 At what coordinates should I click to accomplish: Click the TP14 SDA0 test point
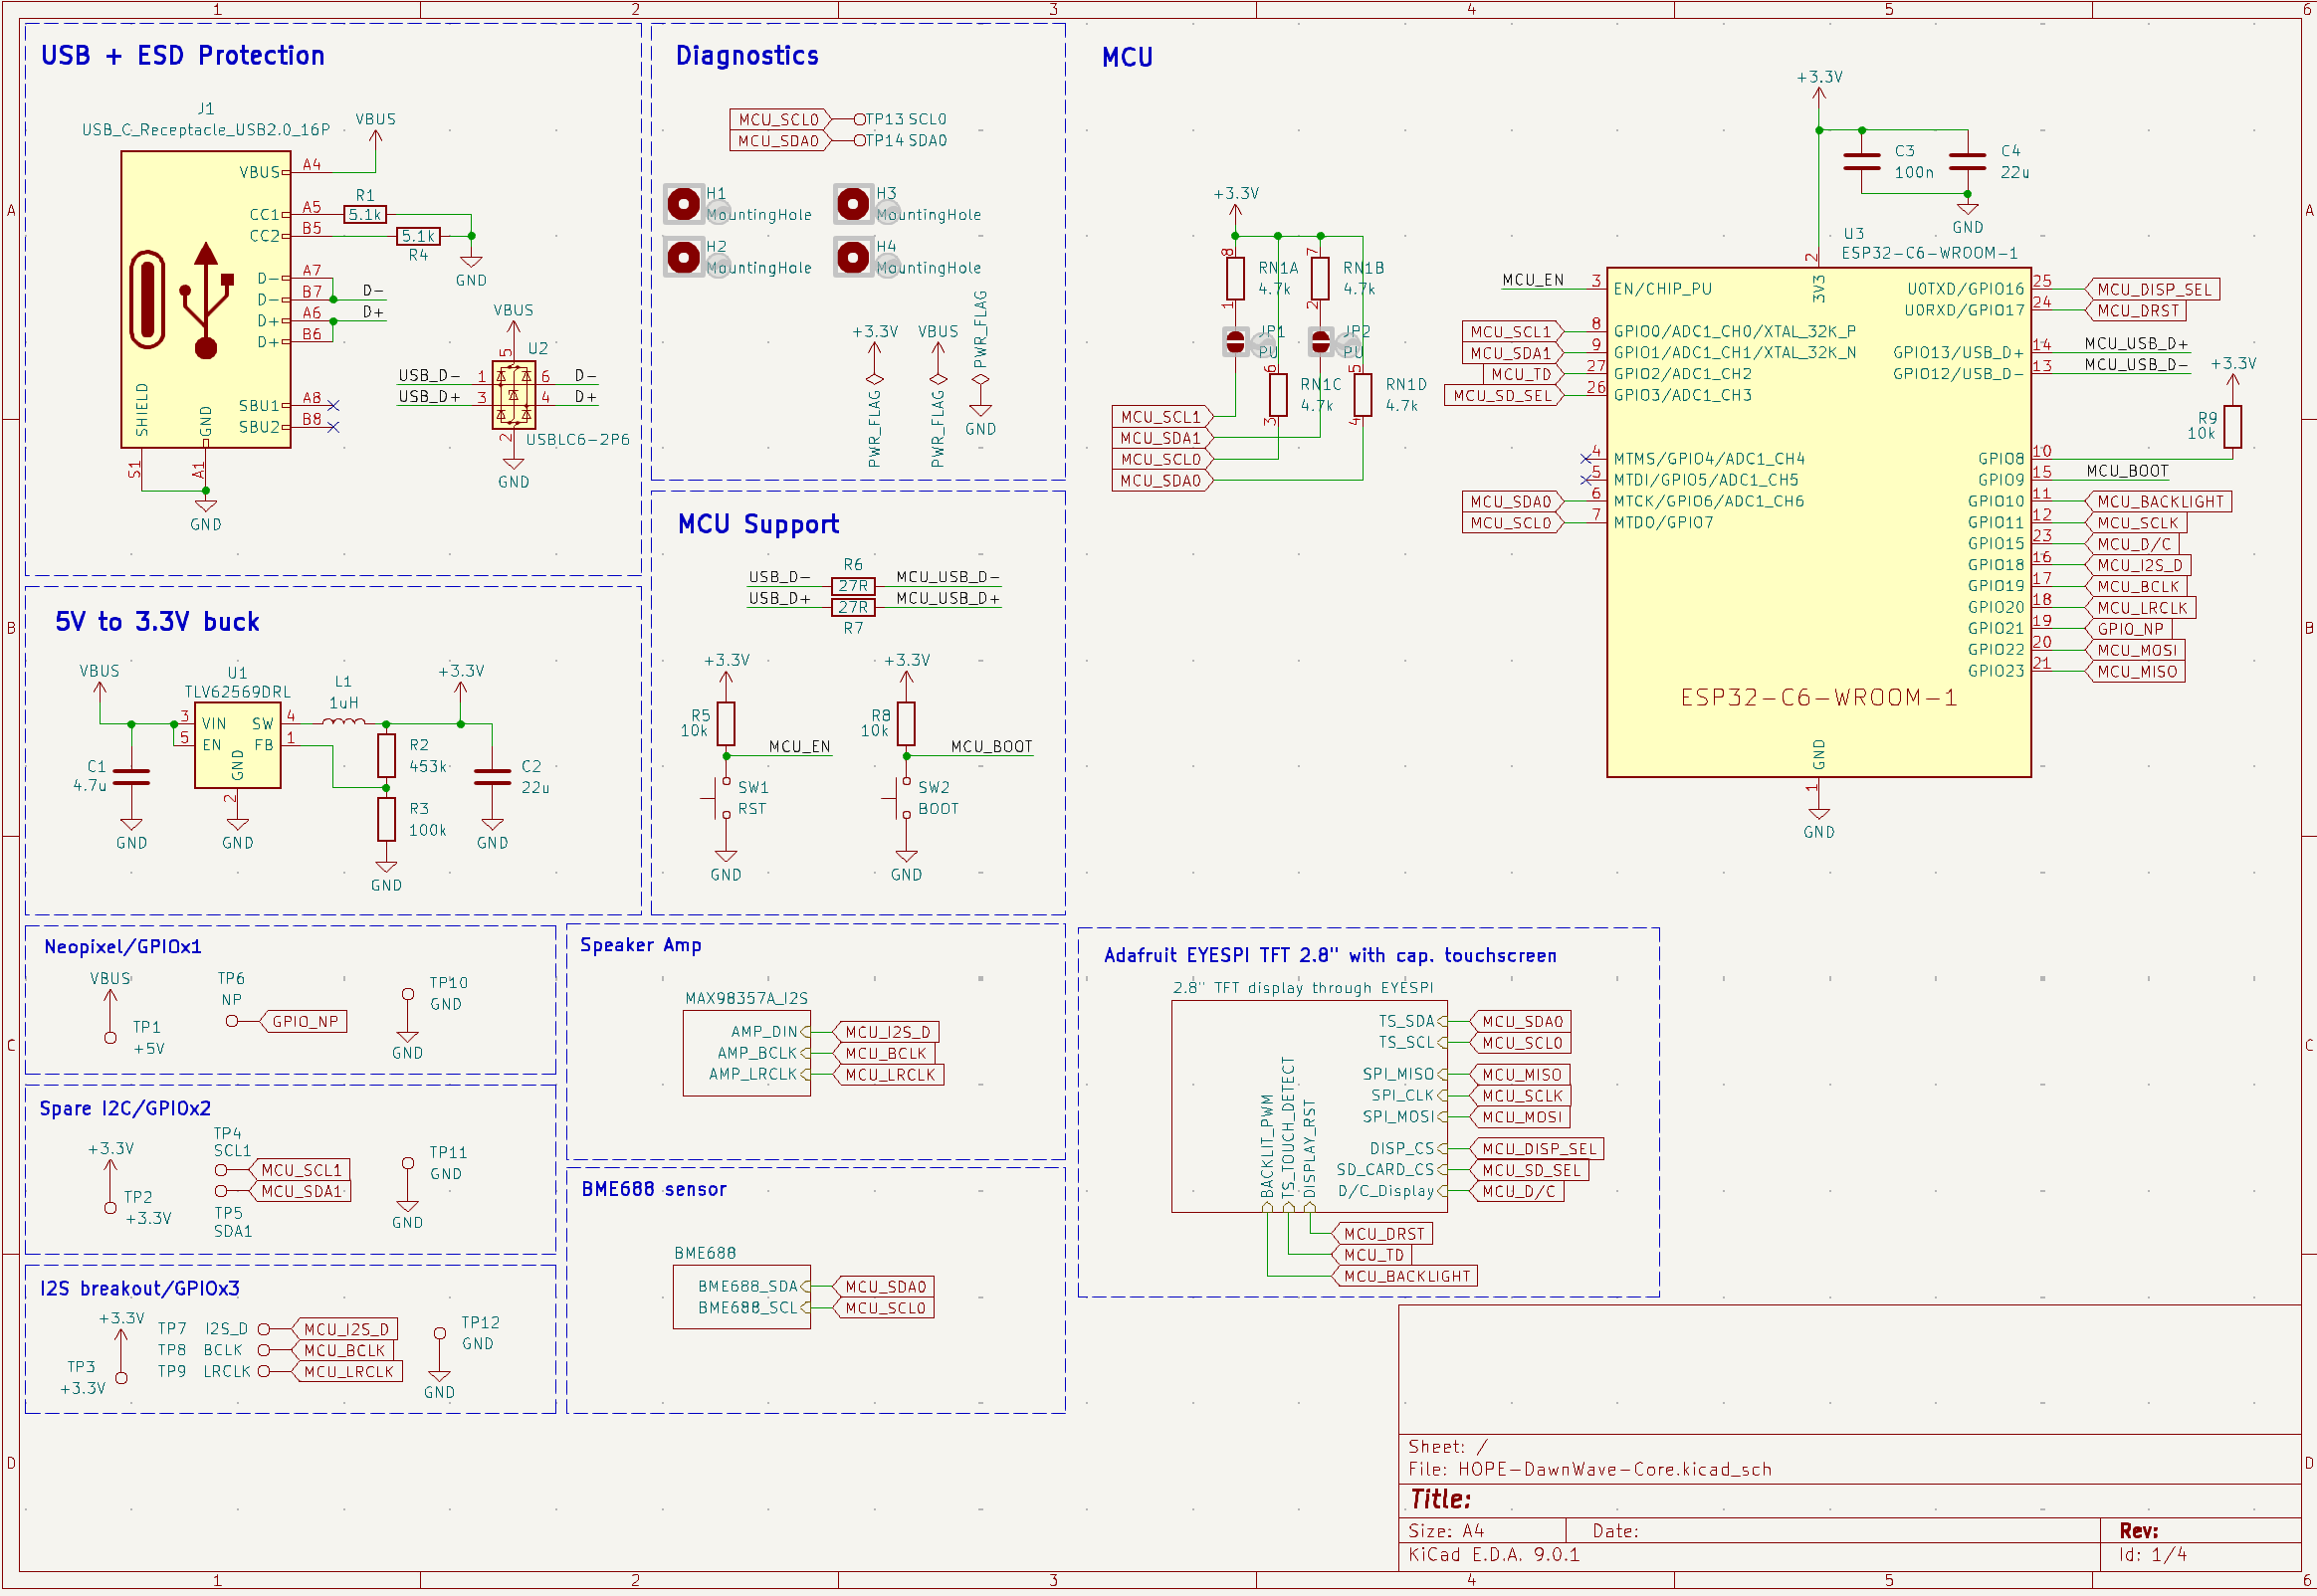(860, 140)
